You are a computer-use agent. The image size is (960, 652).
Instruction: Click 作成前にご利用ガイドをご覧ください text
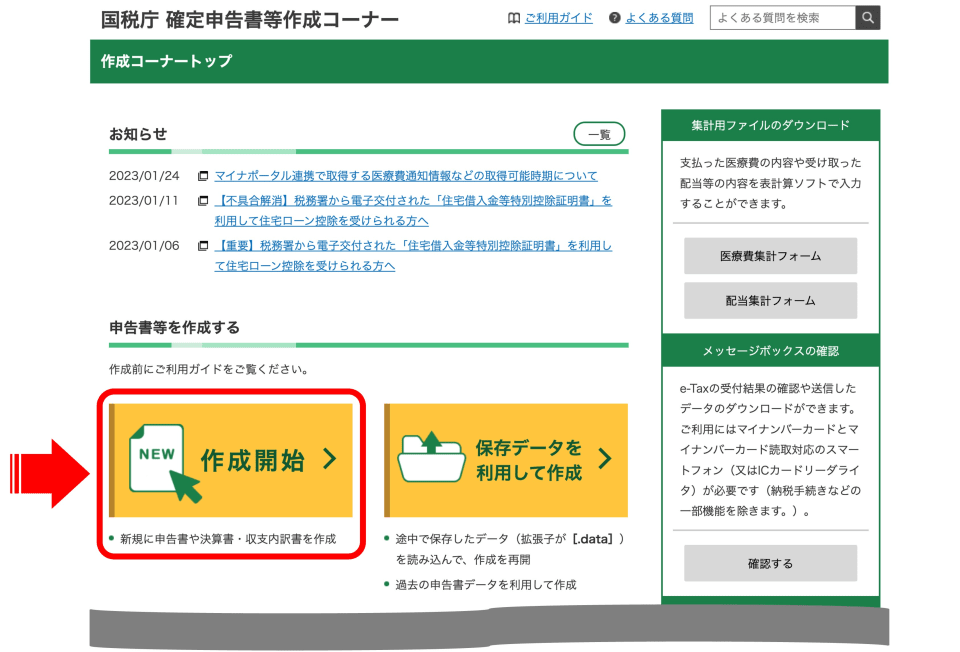(209, 369)
